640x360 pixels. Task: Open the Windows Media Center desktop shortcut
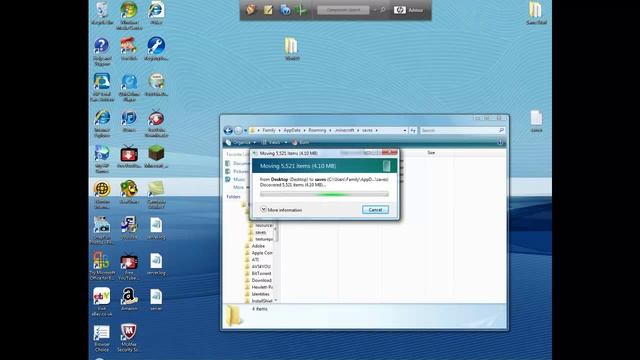pyautogui.click(x=129, y=15)
